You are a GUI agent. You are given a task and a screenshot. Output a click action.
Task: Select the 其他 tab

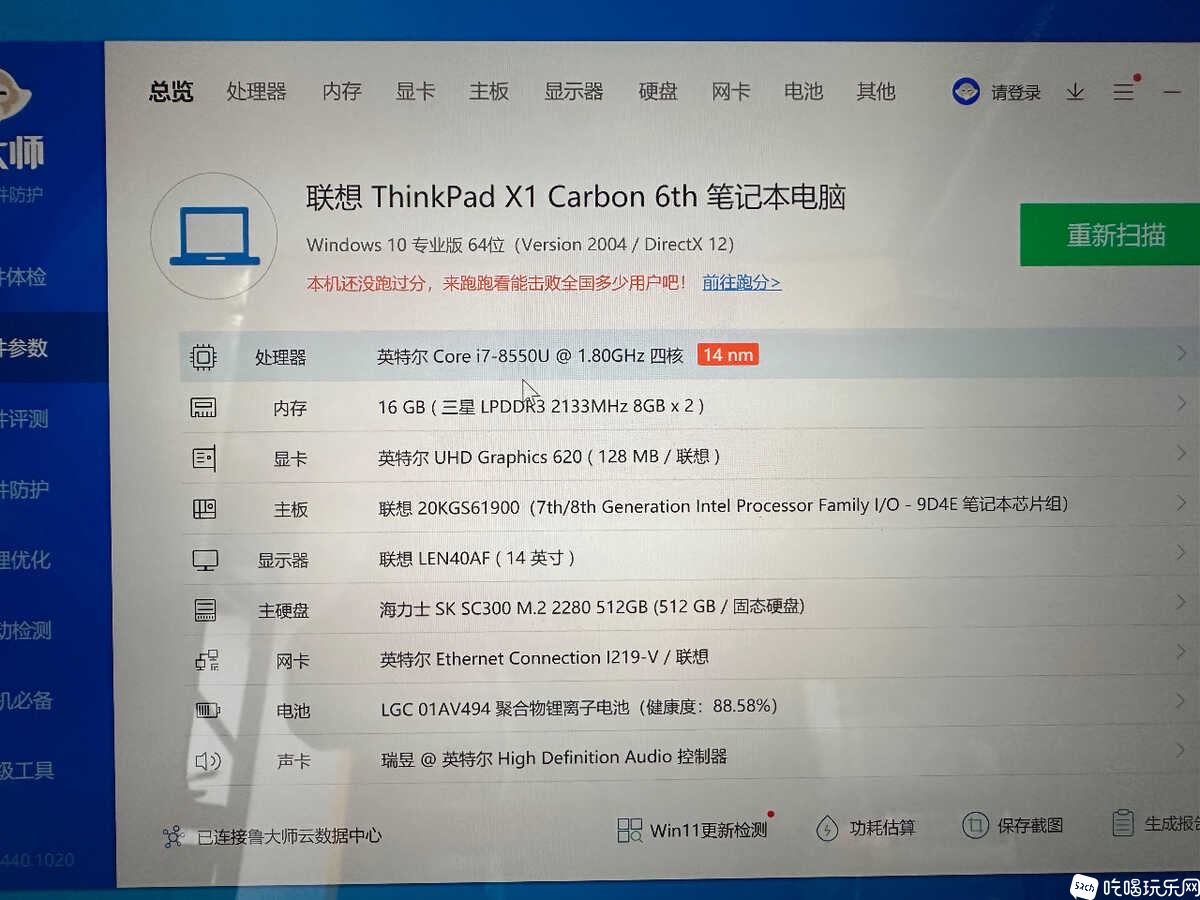[876, 92]
